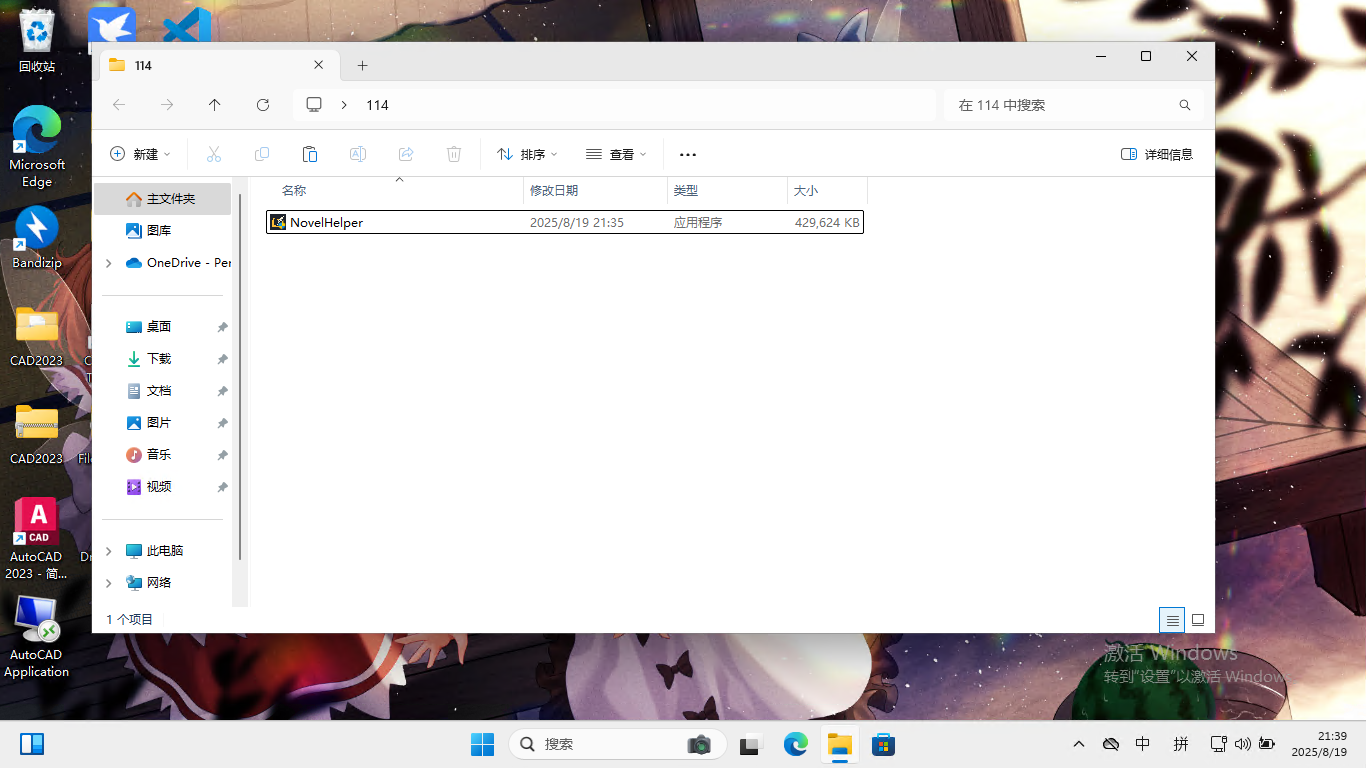Click the Paste icon in toolbar
The image size is (1366, 768).
(310, 154)
